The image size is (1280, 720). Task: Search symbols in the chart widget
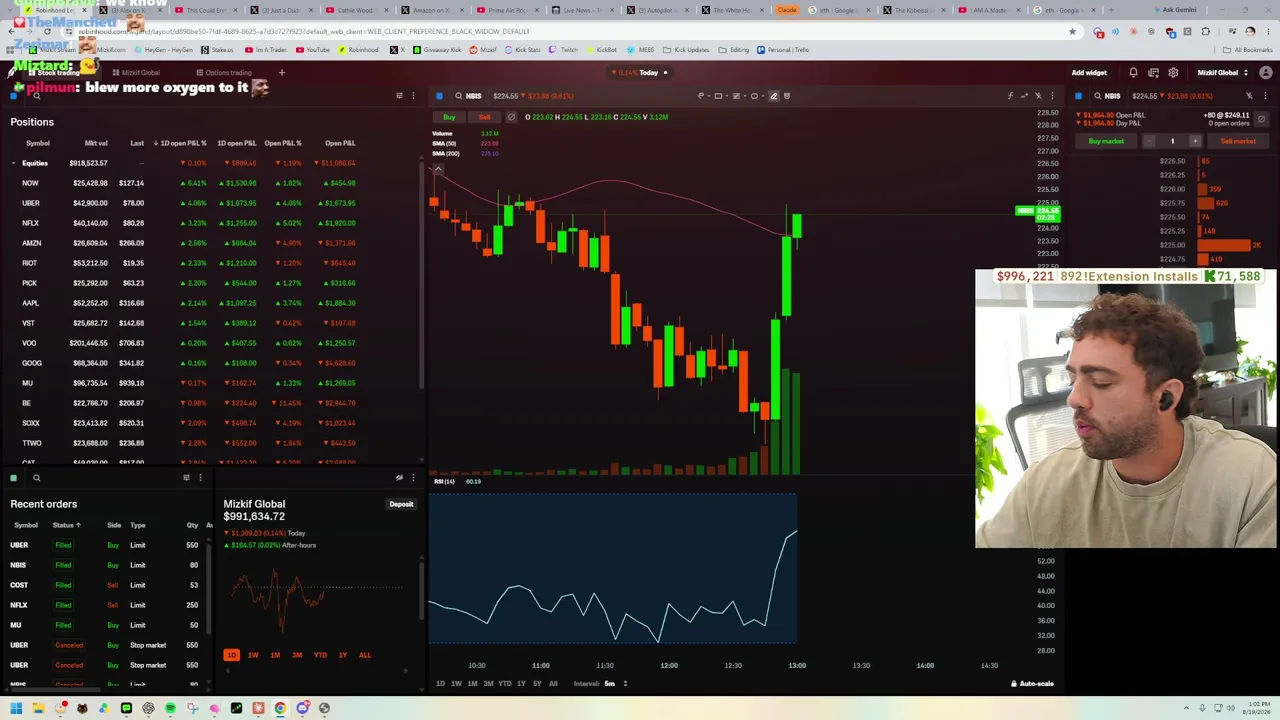(x=459, y=96)
